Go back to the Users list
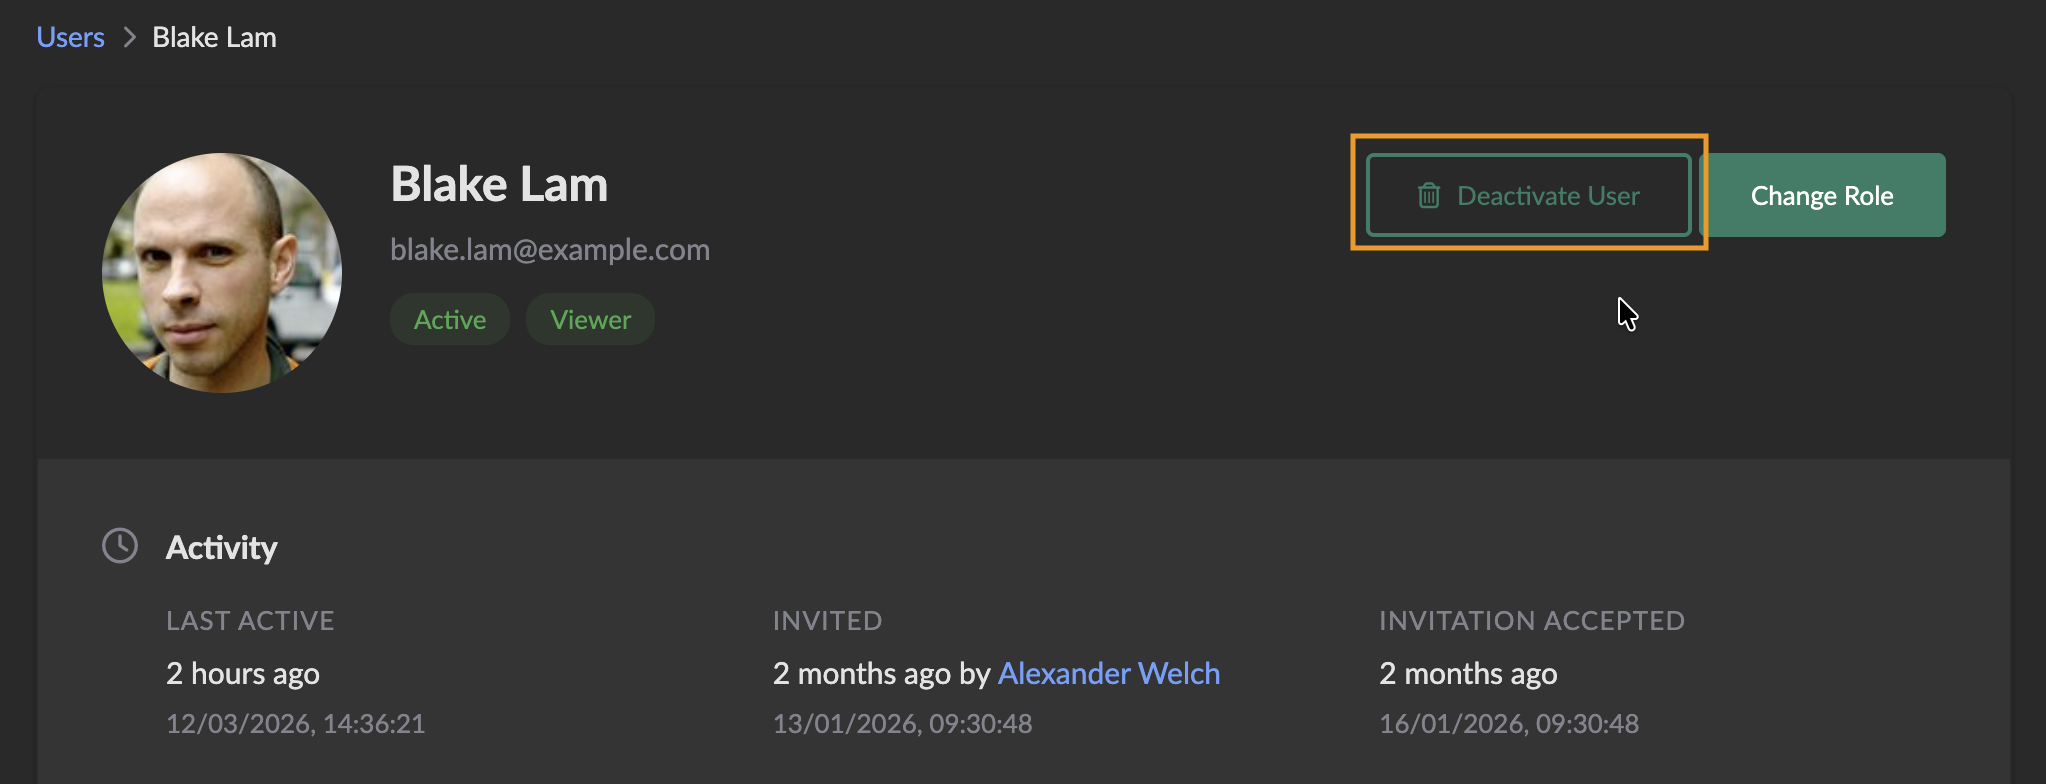2046x784 pixels. point(70,38)
